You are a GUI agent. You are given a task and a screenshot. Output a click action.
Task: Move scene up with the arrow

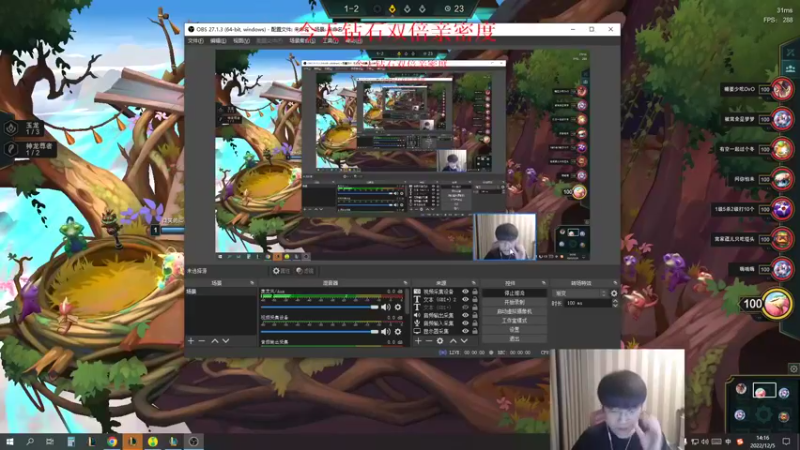click(x=215, y=341)
